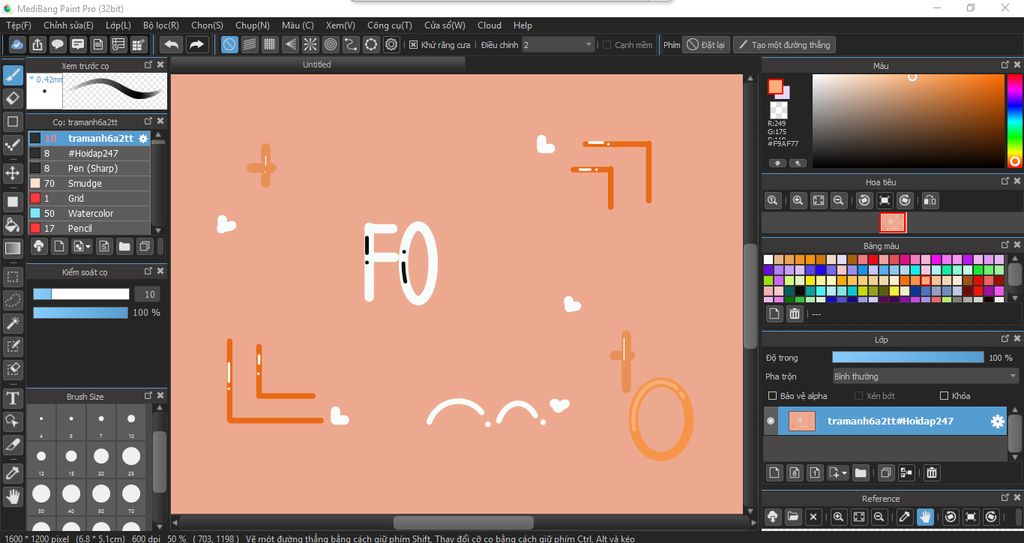The image size is (1024, 543).
Task: Select the Hand tool in left toolbar
Action: (12, 497)
